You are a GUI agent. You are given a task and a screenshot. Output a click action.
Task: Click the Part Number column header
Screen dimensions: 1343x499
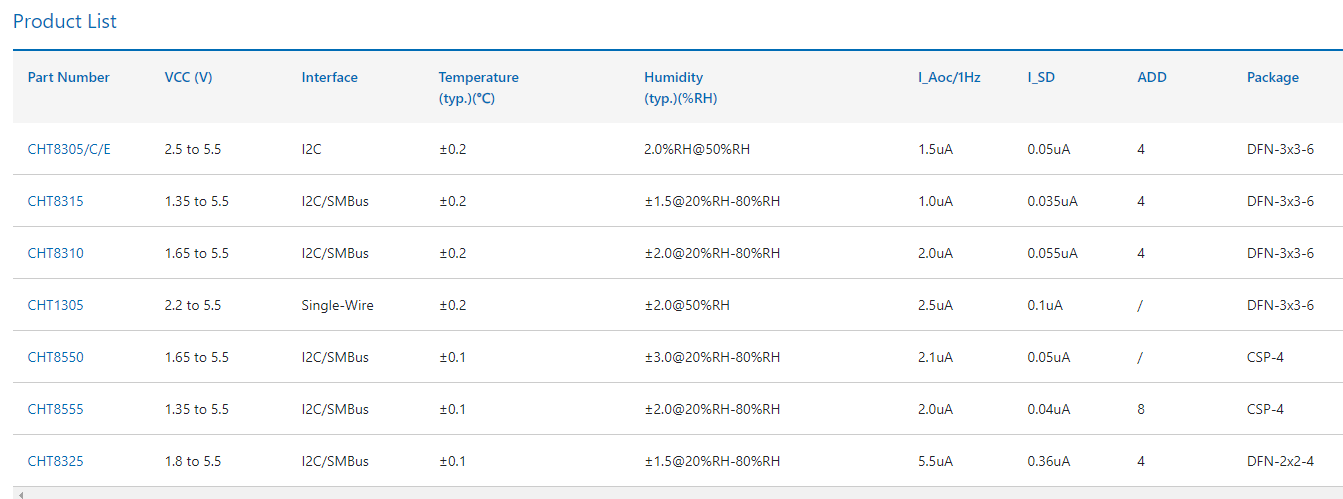69,77
